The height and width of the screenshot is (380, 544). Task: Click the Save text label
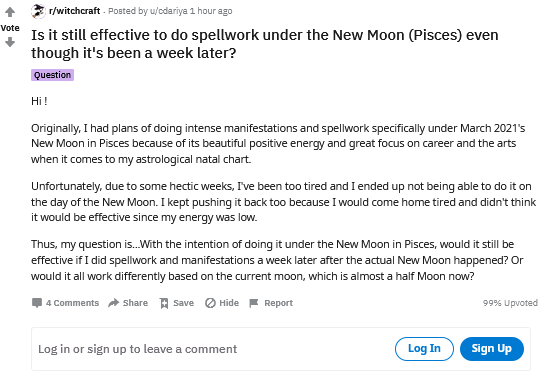tap(184, 303)
